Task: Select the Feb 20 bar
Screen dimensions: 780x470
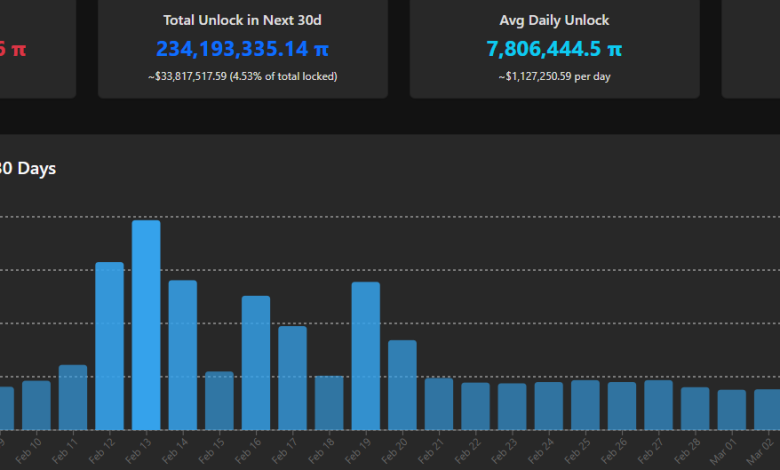Action: point(402,385)
